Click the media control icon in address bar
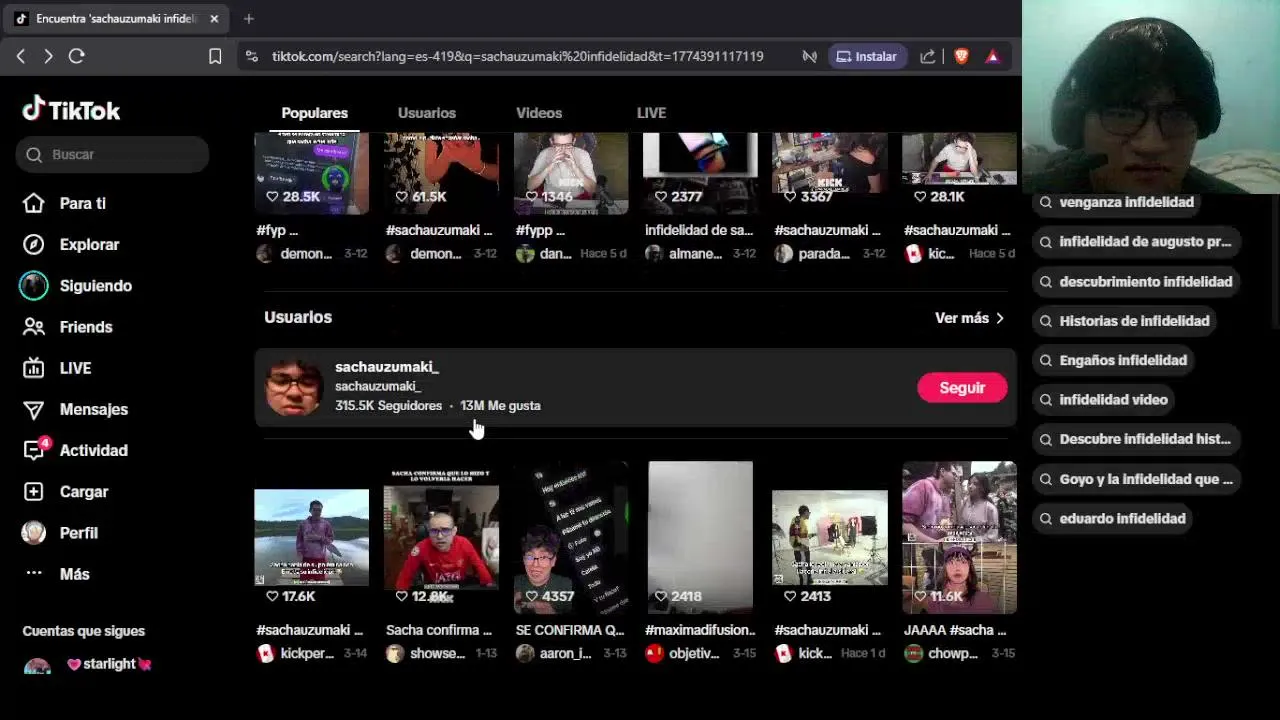This screenshot has width=1280, height=720. coord(809,56)
